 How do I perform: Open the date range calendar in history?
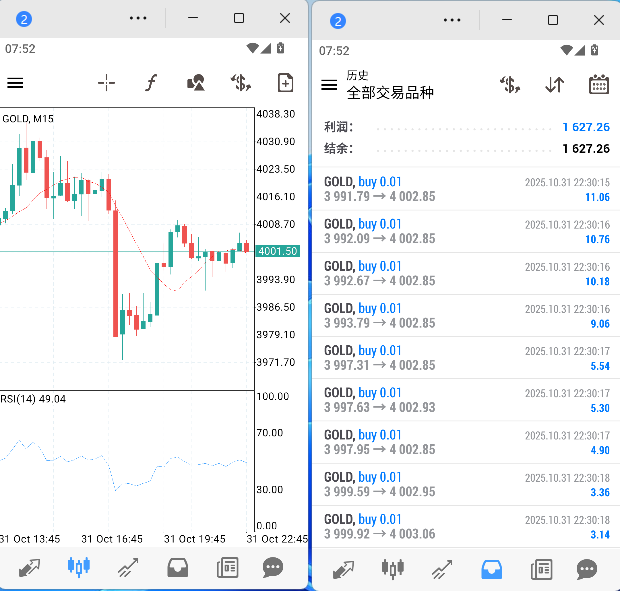598,85
